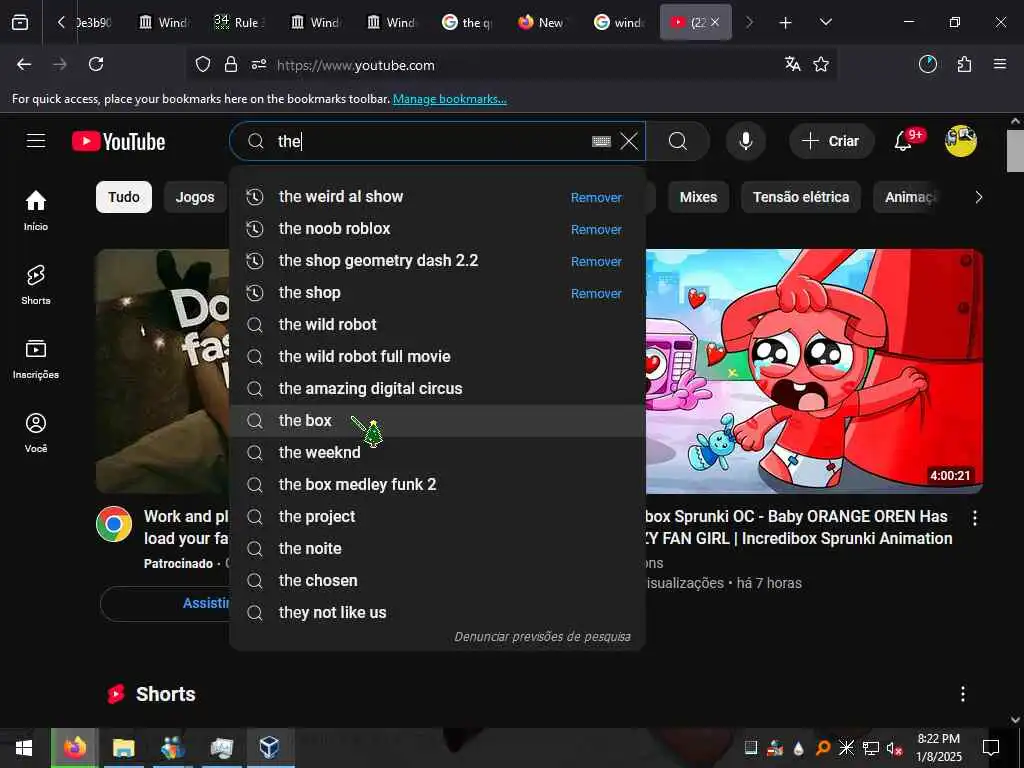Screen dimensions: 1024x768
Task: Open File Explorer from the taskbar
Action: (123, 748)
